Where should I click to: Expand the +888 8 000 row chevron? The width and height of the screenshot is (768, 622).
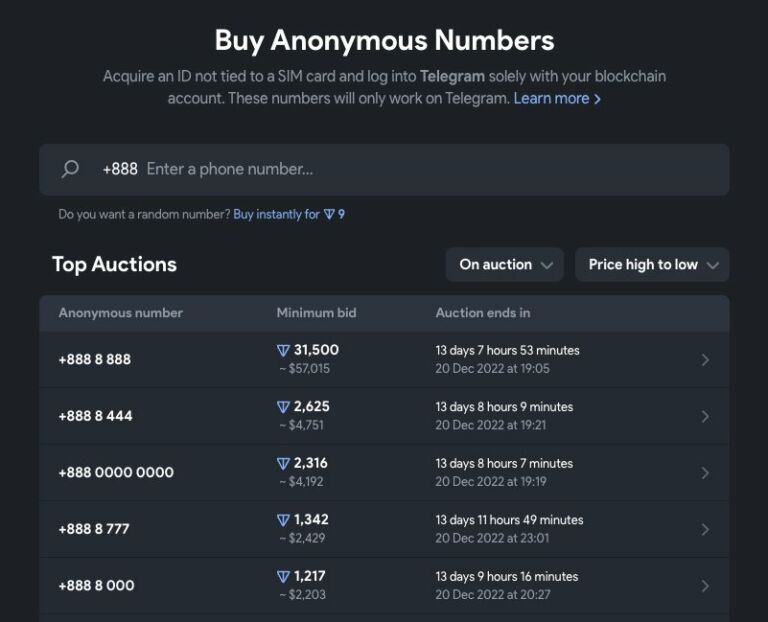coord(705,585)
